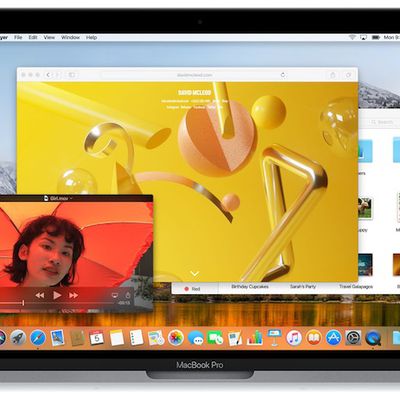
Task: Check battery status icon in menu bar
Action: pos(376,37)
